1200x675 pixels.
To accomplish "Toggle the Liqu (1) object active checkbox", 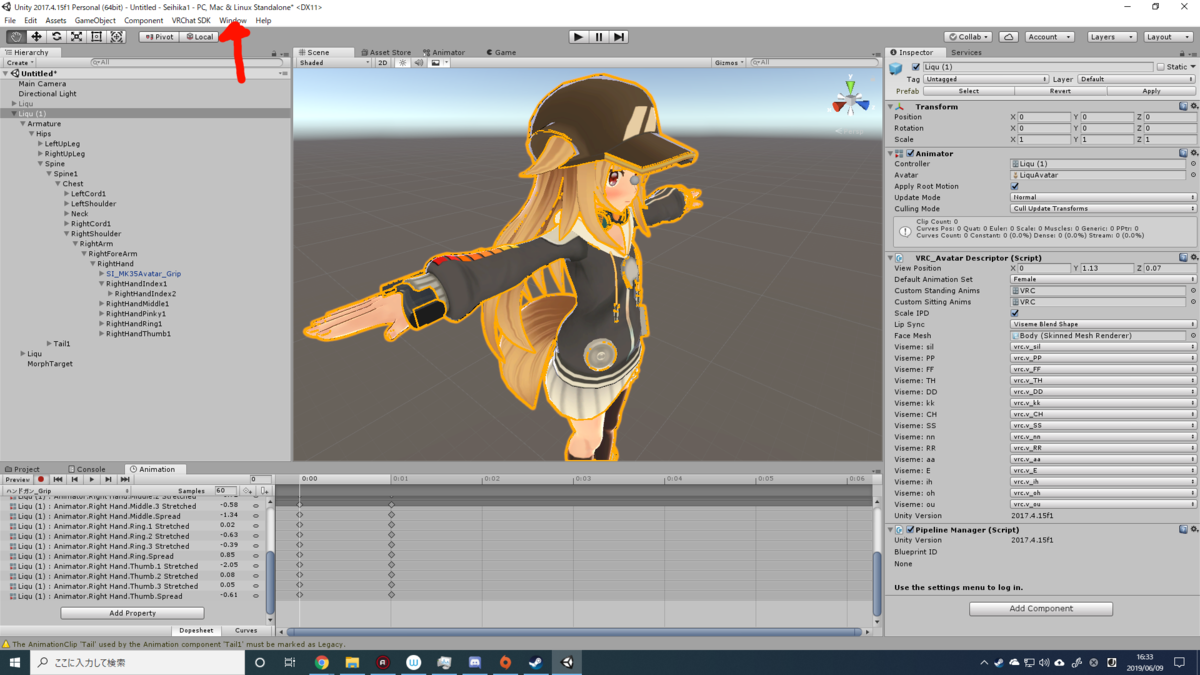I will pyautogui.click(x=915, y=67).
